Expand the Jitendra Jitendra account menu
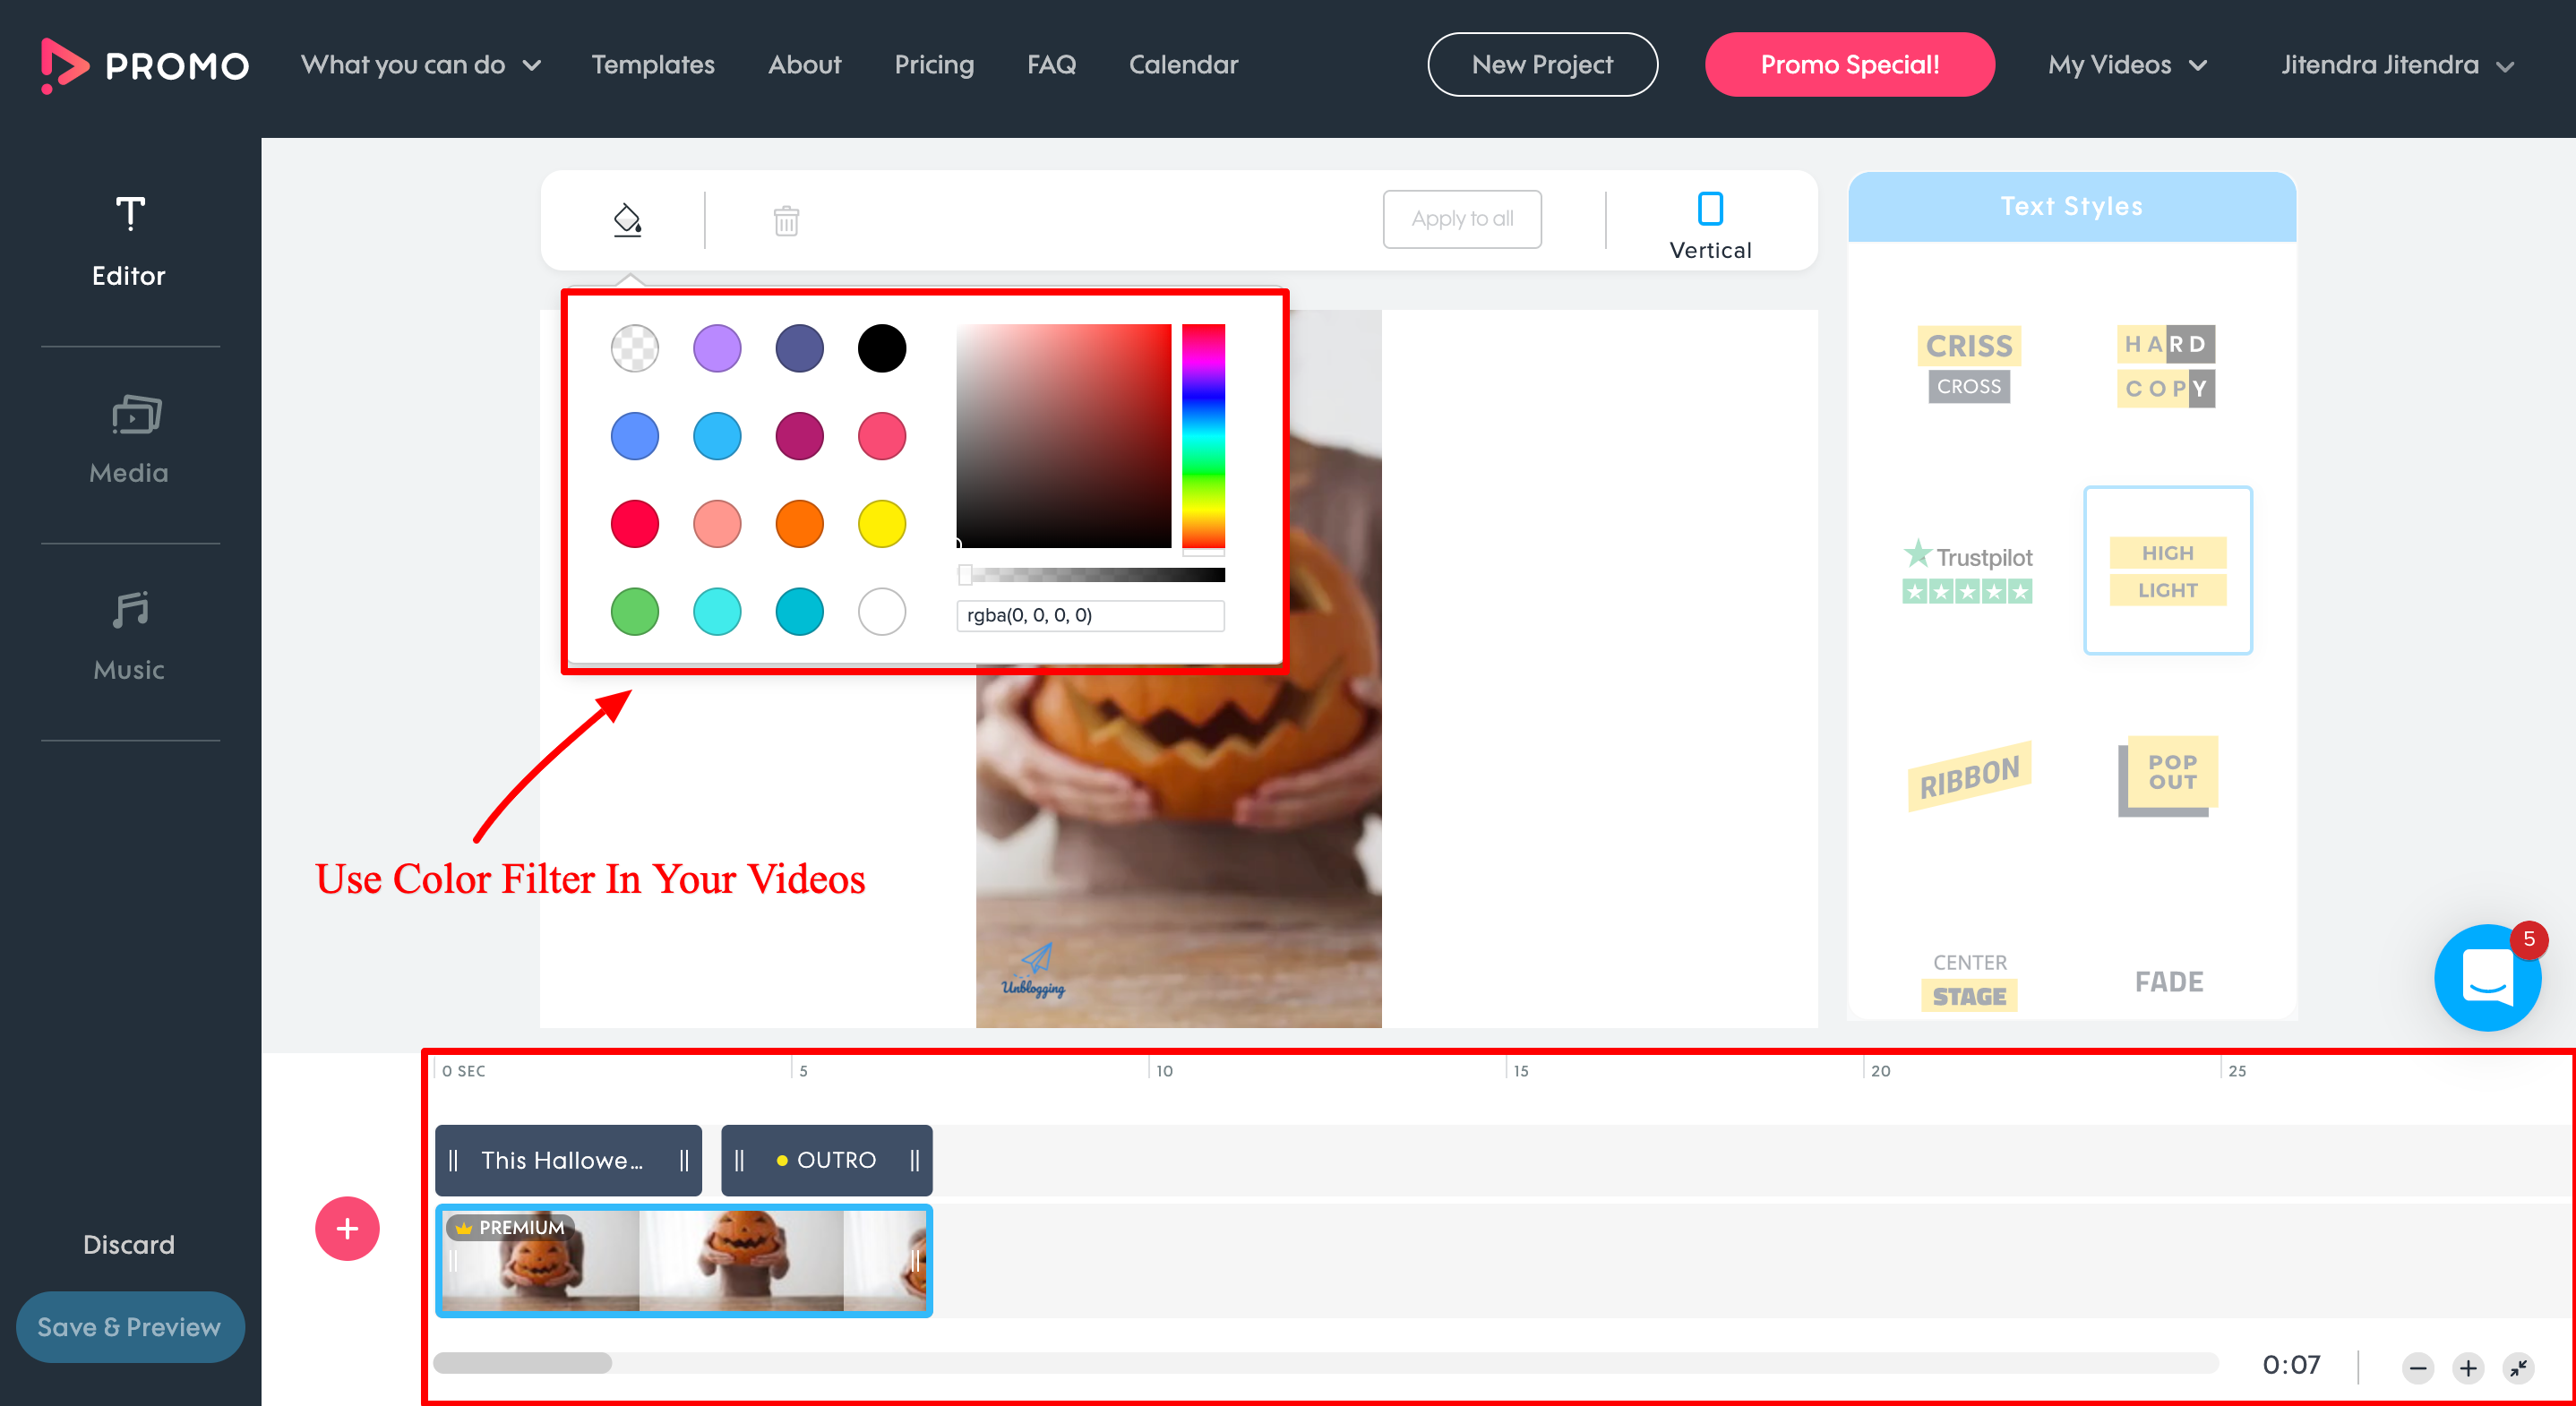This screenshot has height=1406, width=2576. click(x=2397, y=65)
